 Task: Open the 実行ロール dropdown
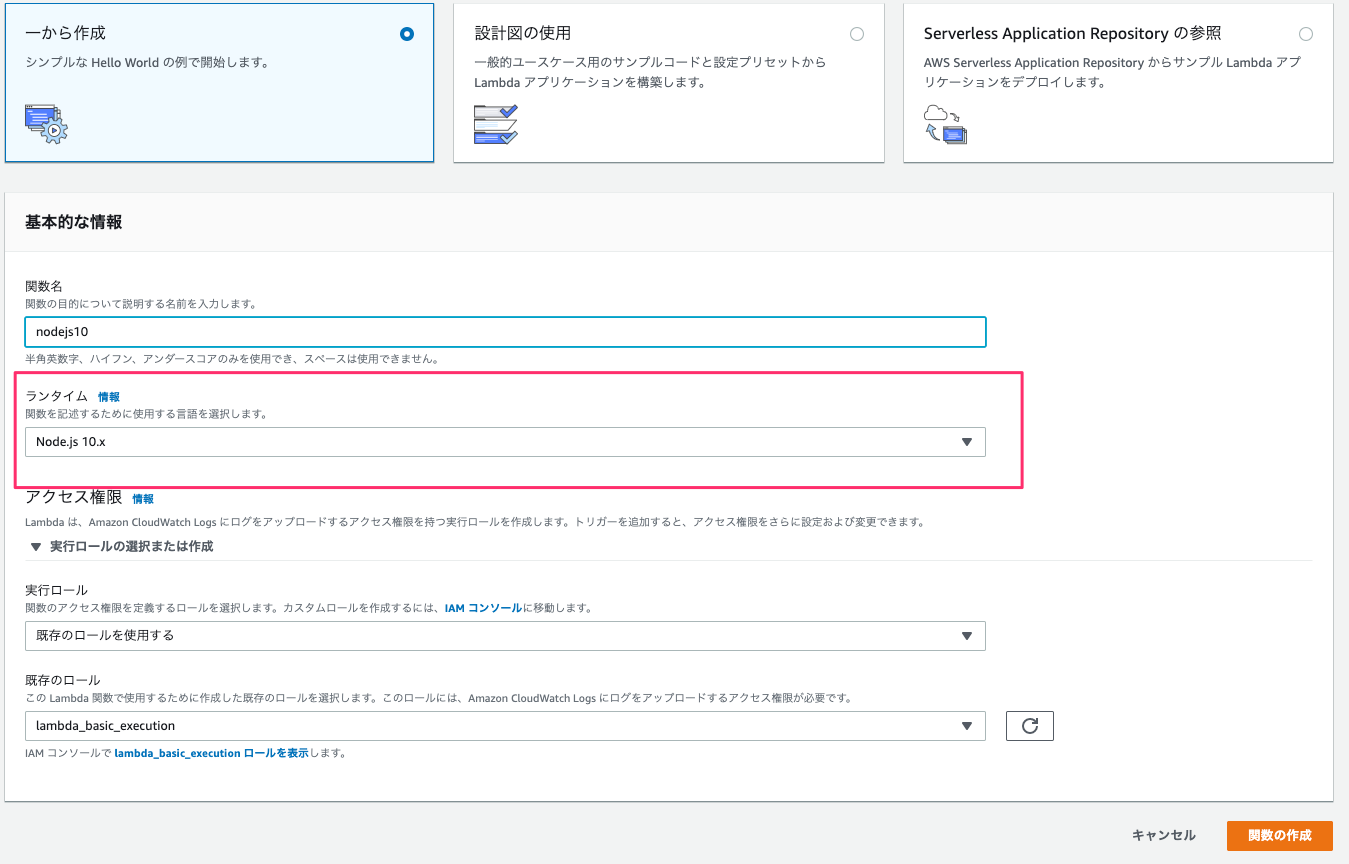pyautogui.click(x=505, y=635)
